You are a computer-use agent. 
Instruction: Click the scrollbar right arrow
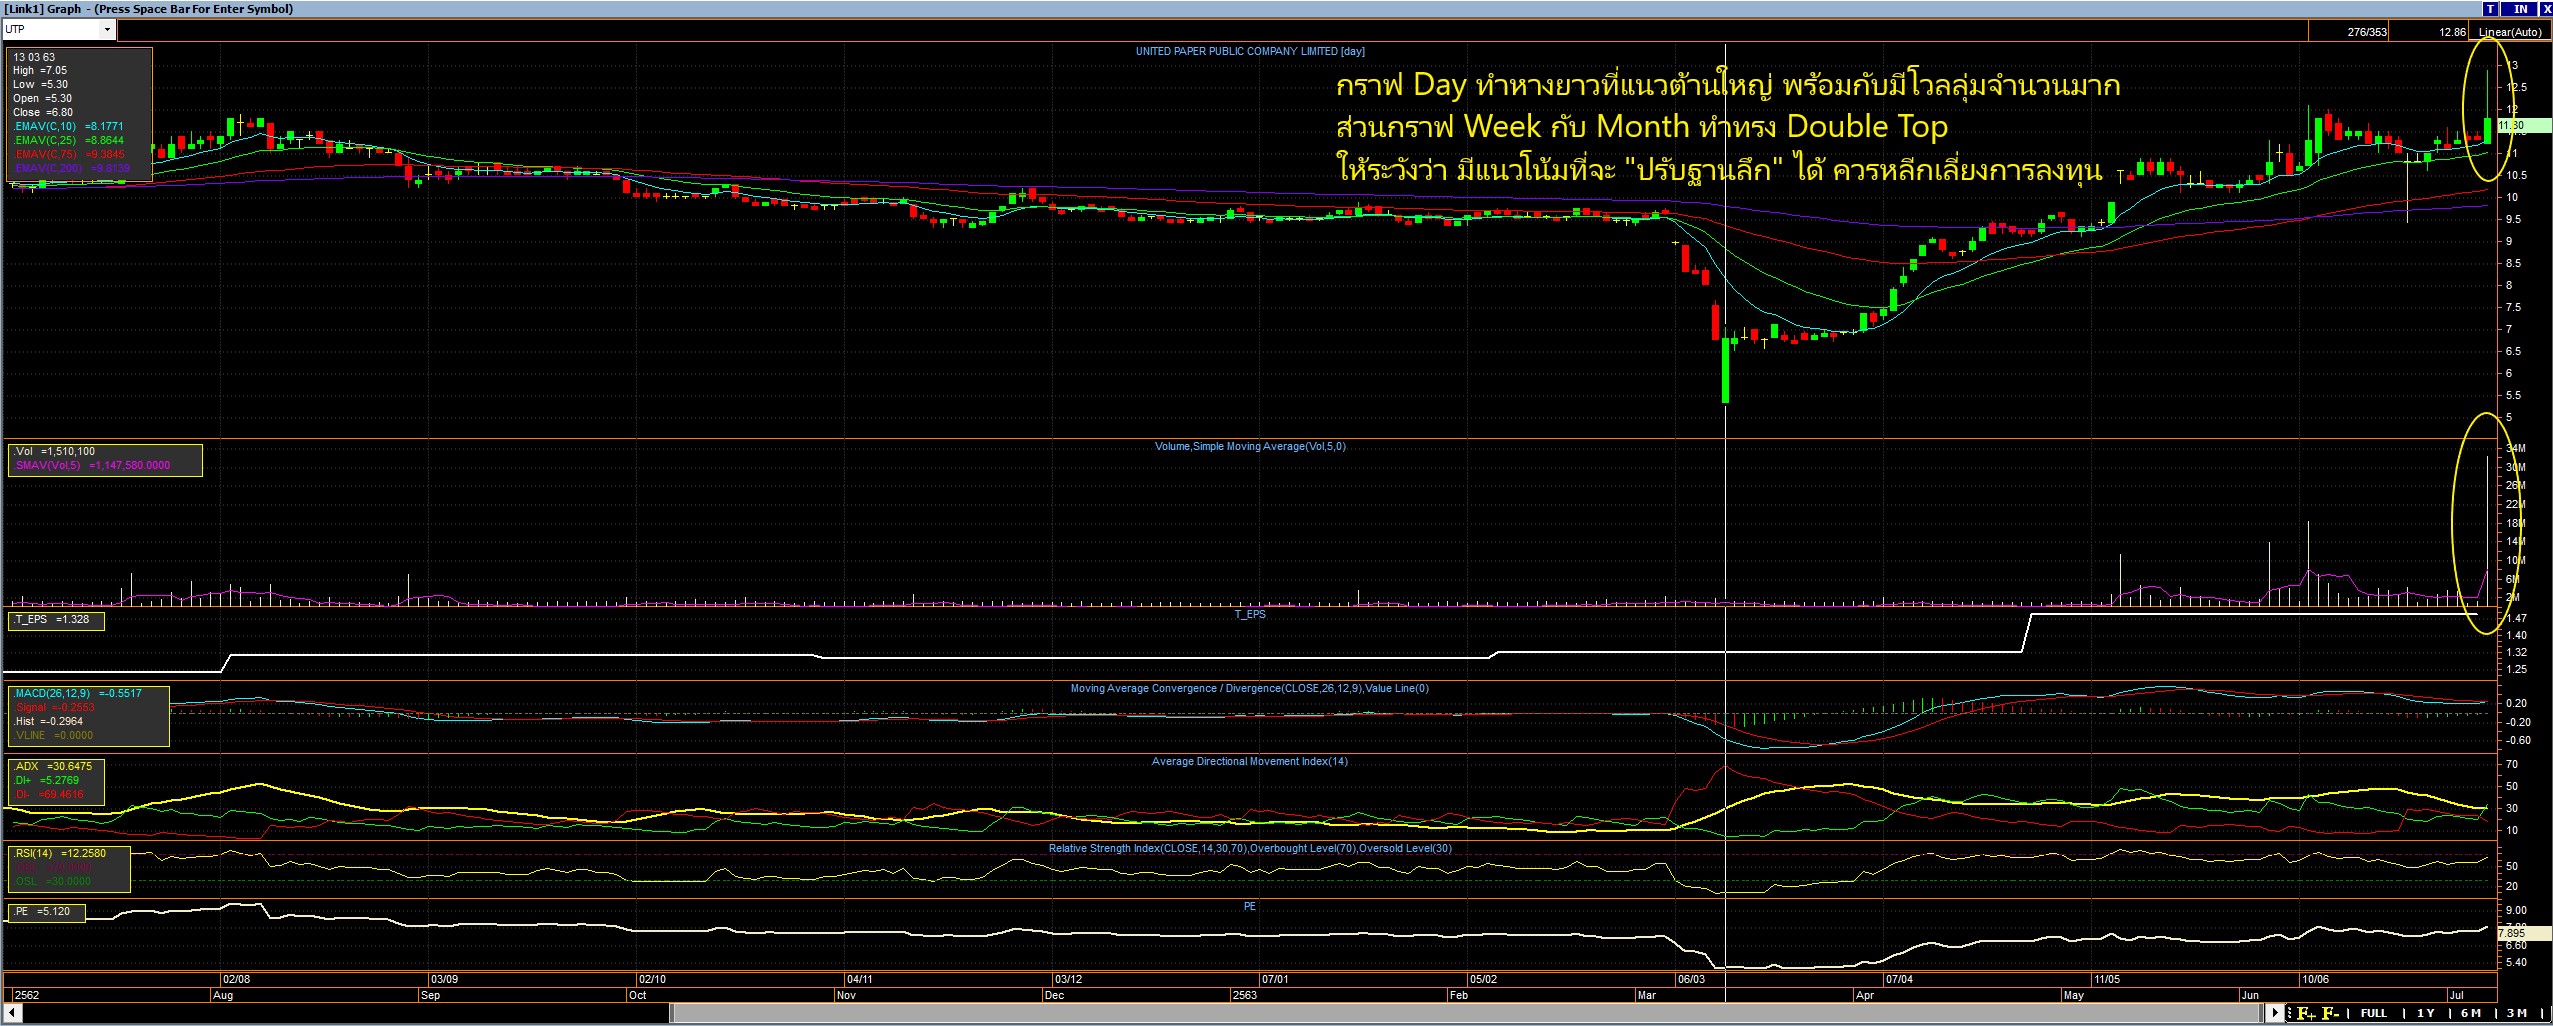click(2276, 1013)
